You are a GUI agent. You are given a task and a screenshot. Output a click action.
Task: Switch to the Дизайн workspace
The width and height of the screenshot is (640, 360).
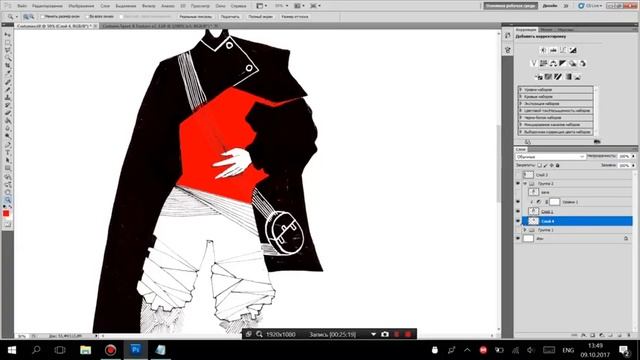(549, 6)
